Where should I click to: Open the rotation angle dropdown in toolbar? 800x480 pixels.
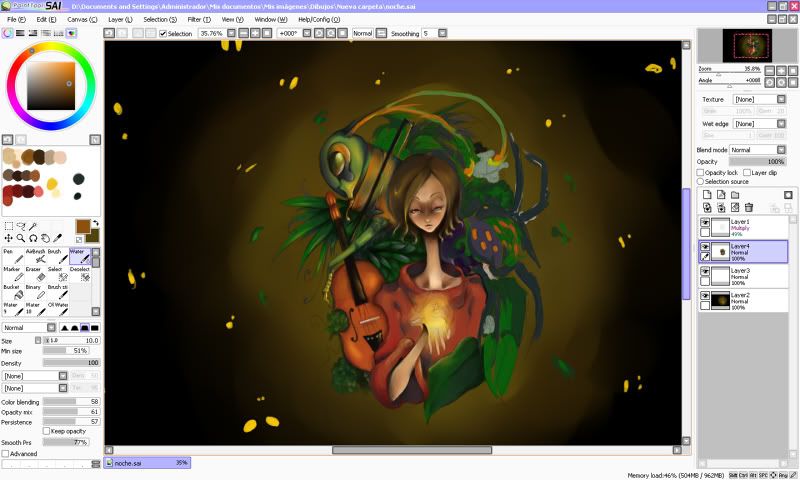(307, 33)
